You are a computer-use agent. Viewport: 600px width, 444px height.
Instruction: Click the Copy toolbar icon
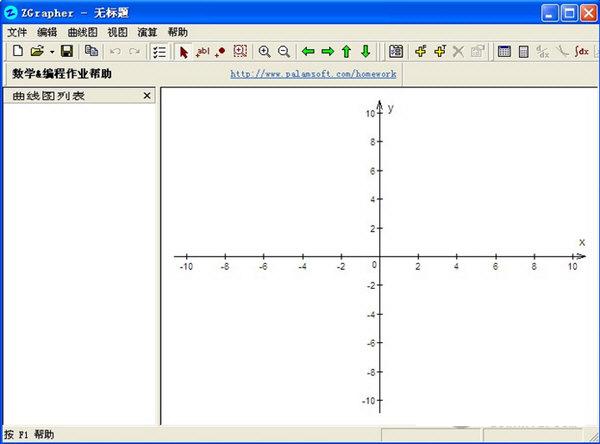(91, 51)
